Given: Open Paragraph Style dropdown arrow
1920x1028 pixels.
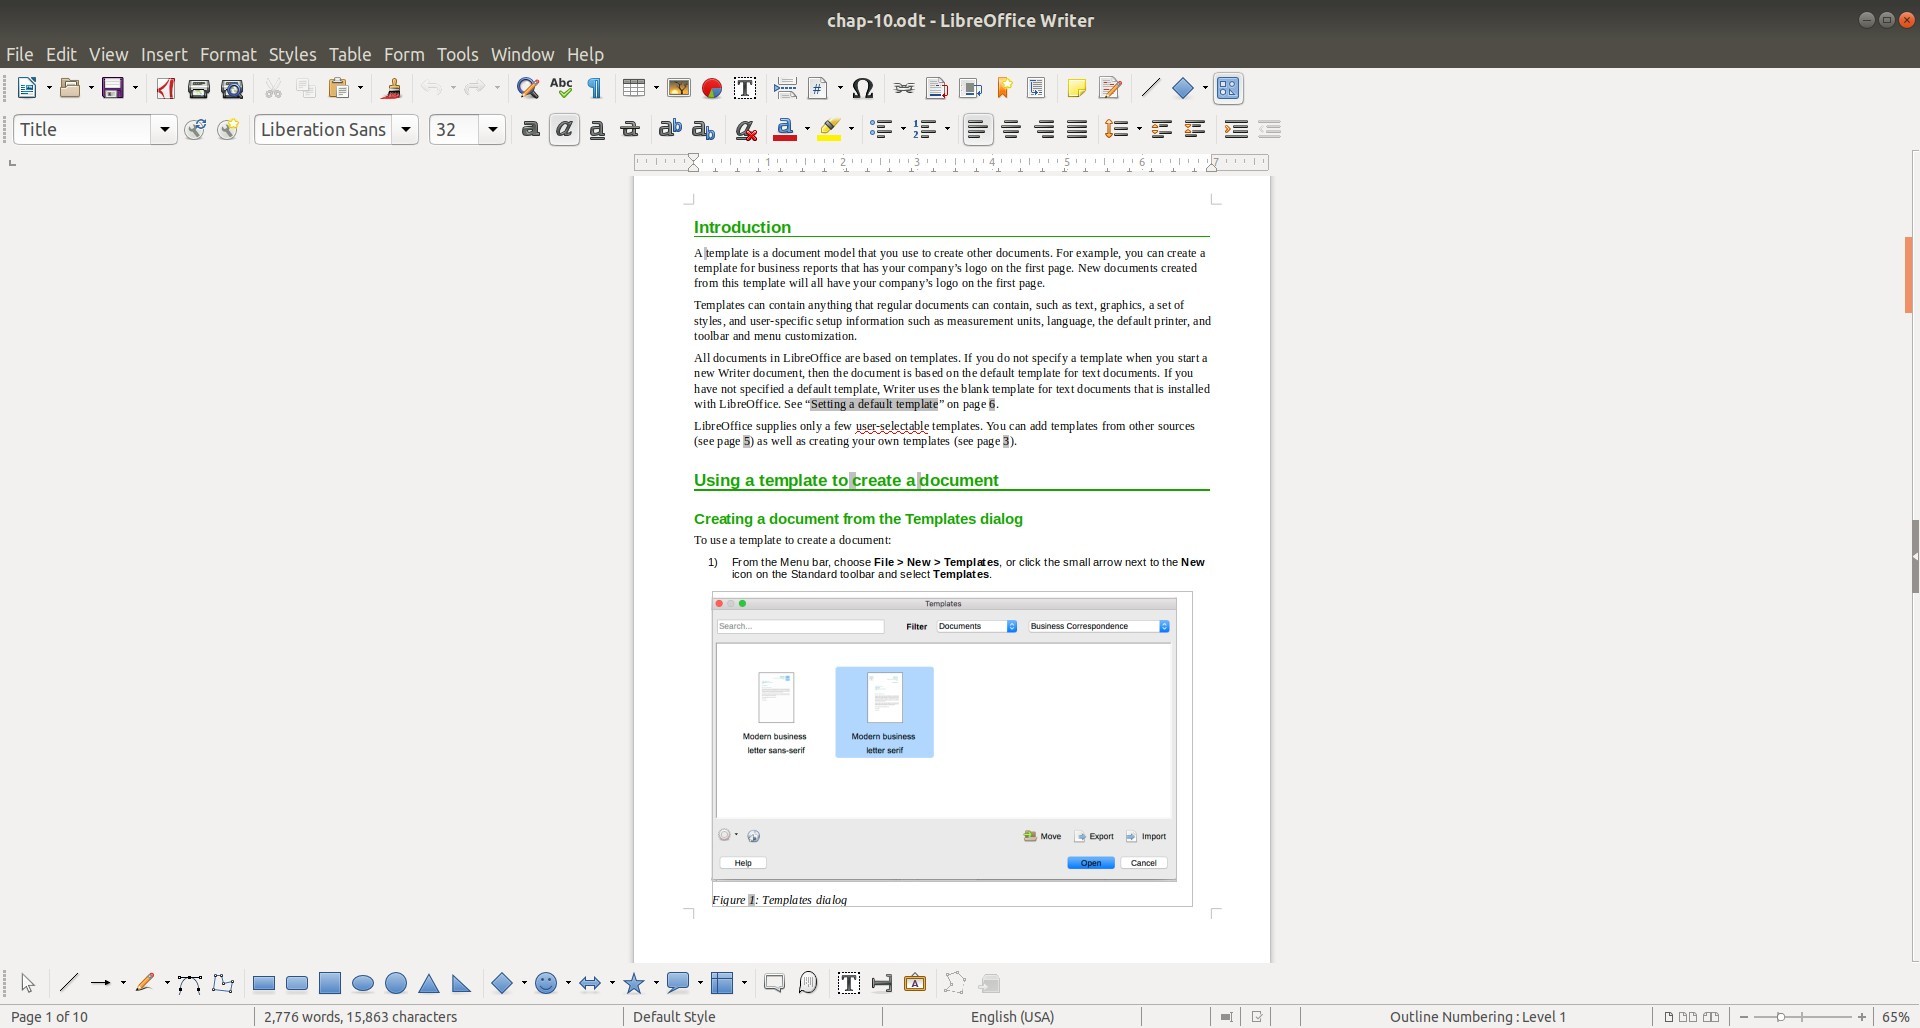Looking at the screenshot, I should point(164,129).
